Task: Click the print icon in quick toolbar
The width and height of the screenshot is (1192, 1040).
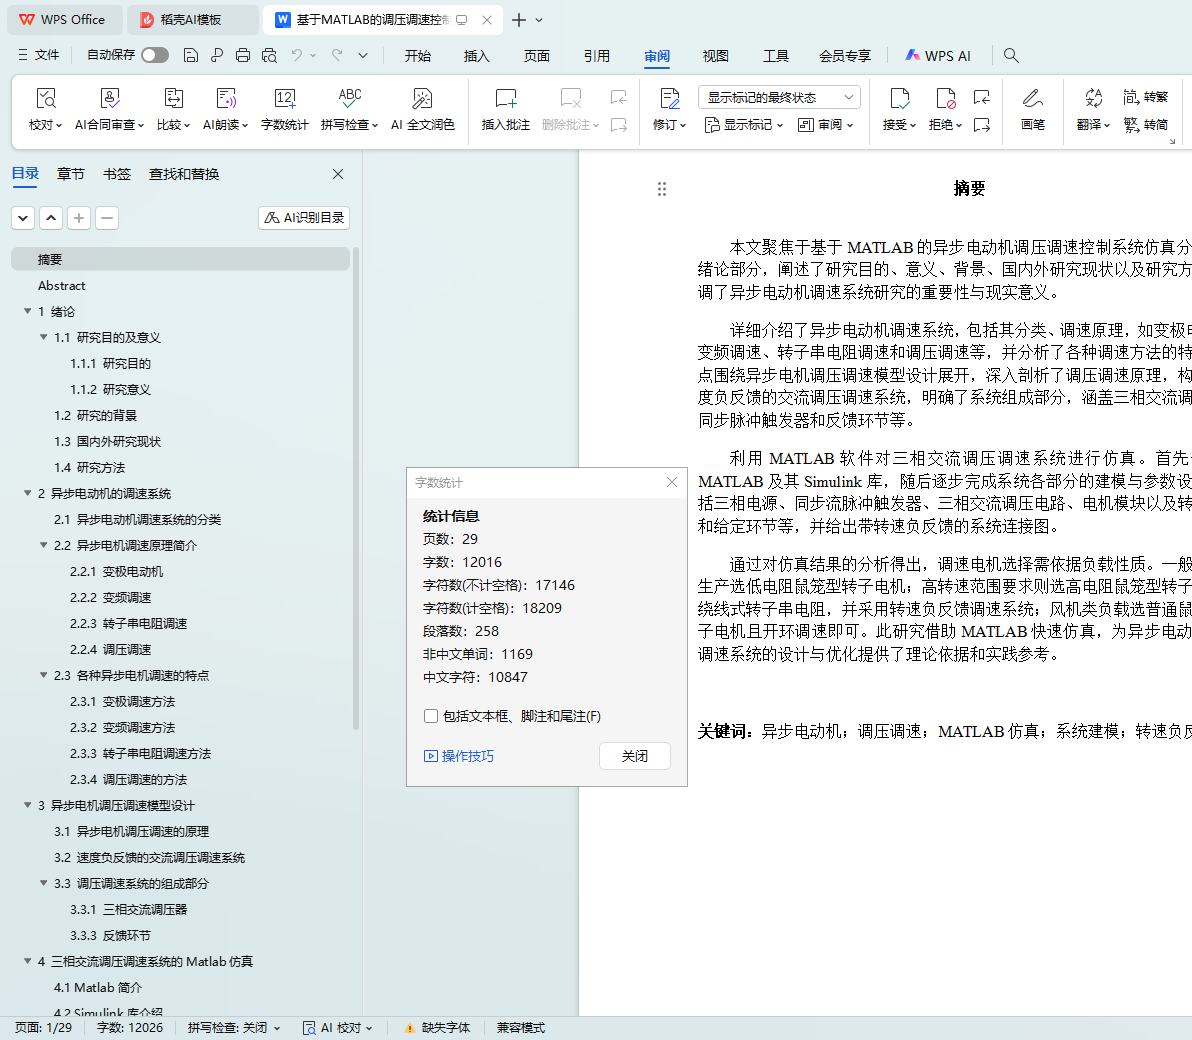Action: [243, 56]
